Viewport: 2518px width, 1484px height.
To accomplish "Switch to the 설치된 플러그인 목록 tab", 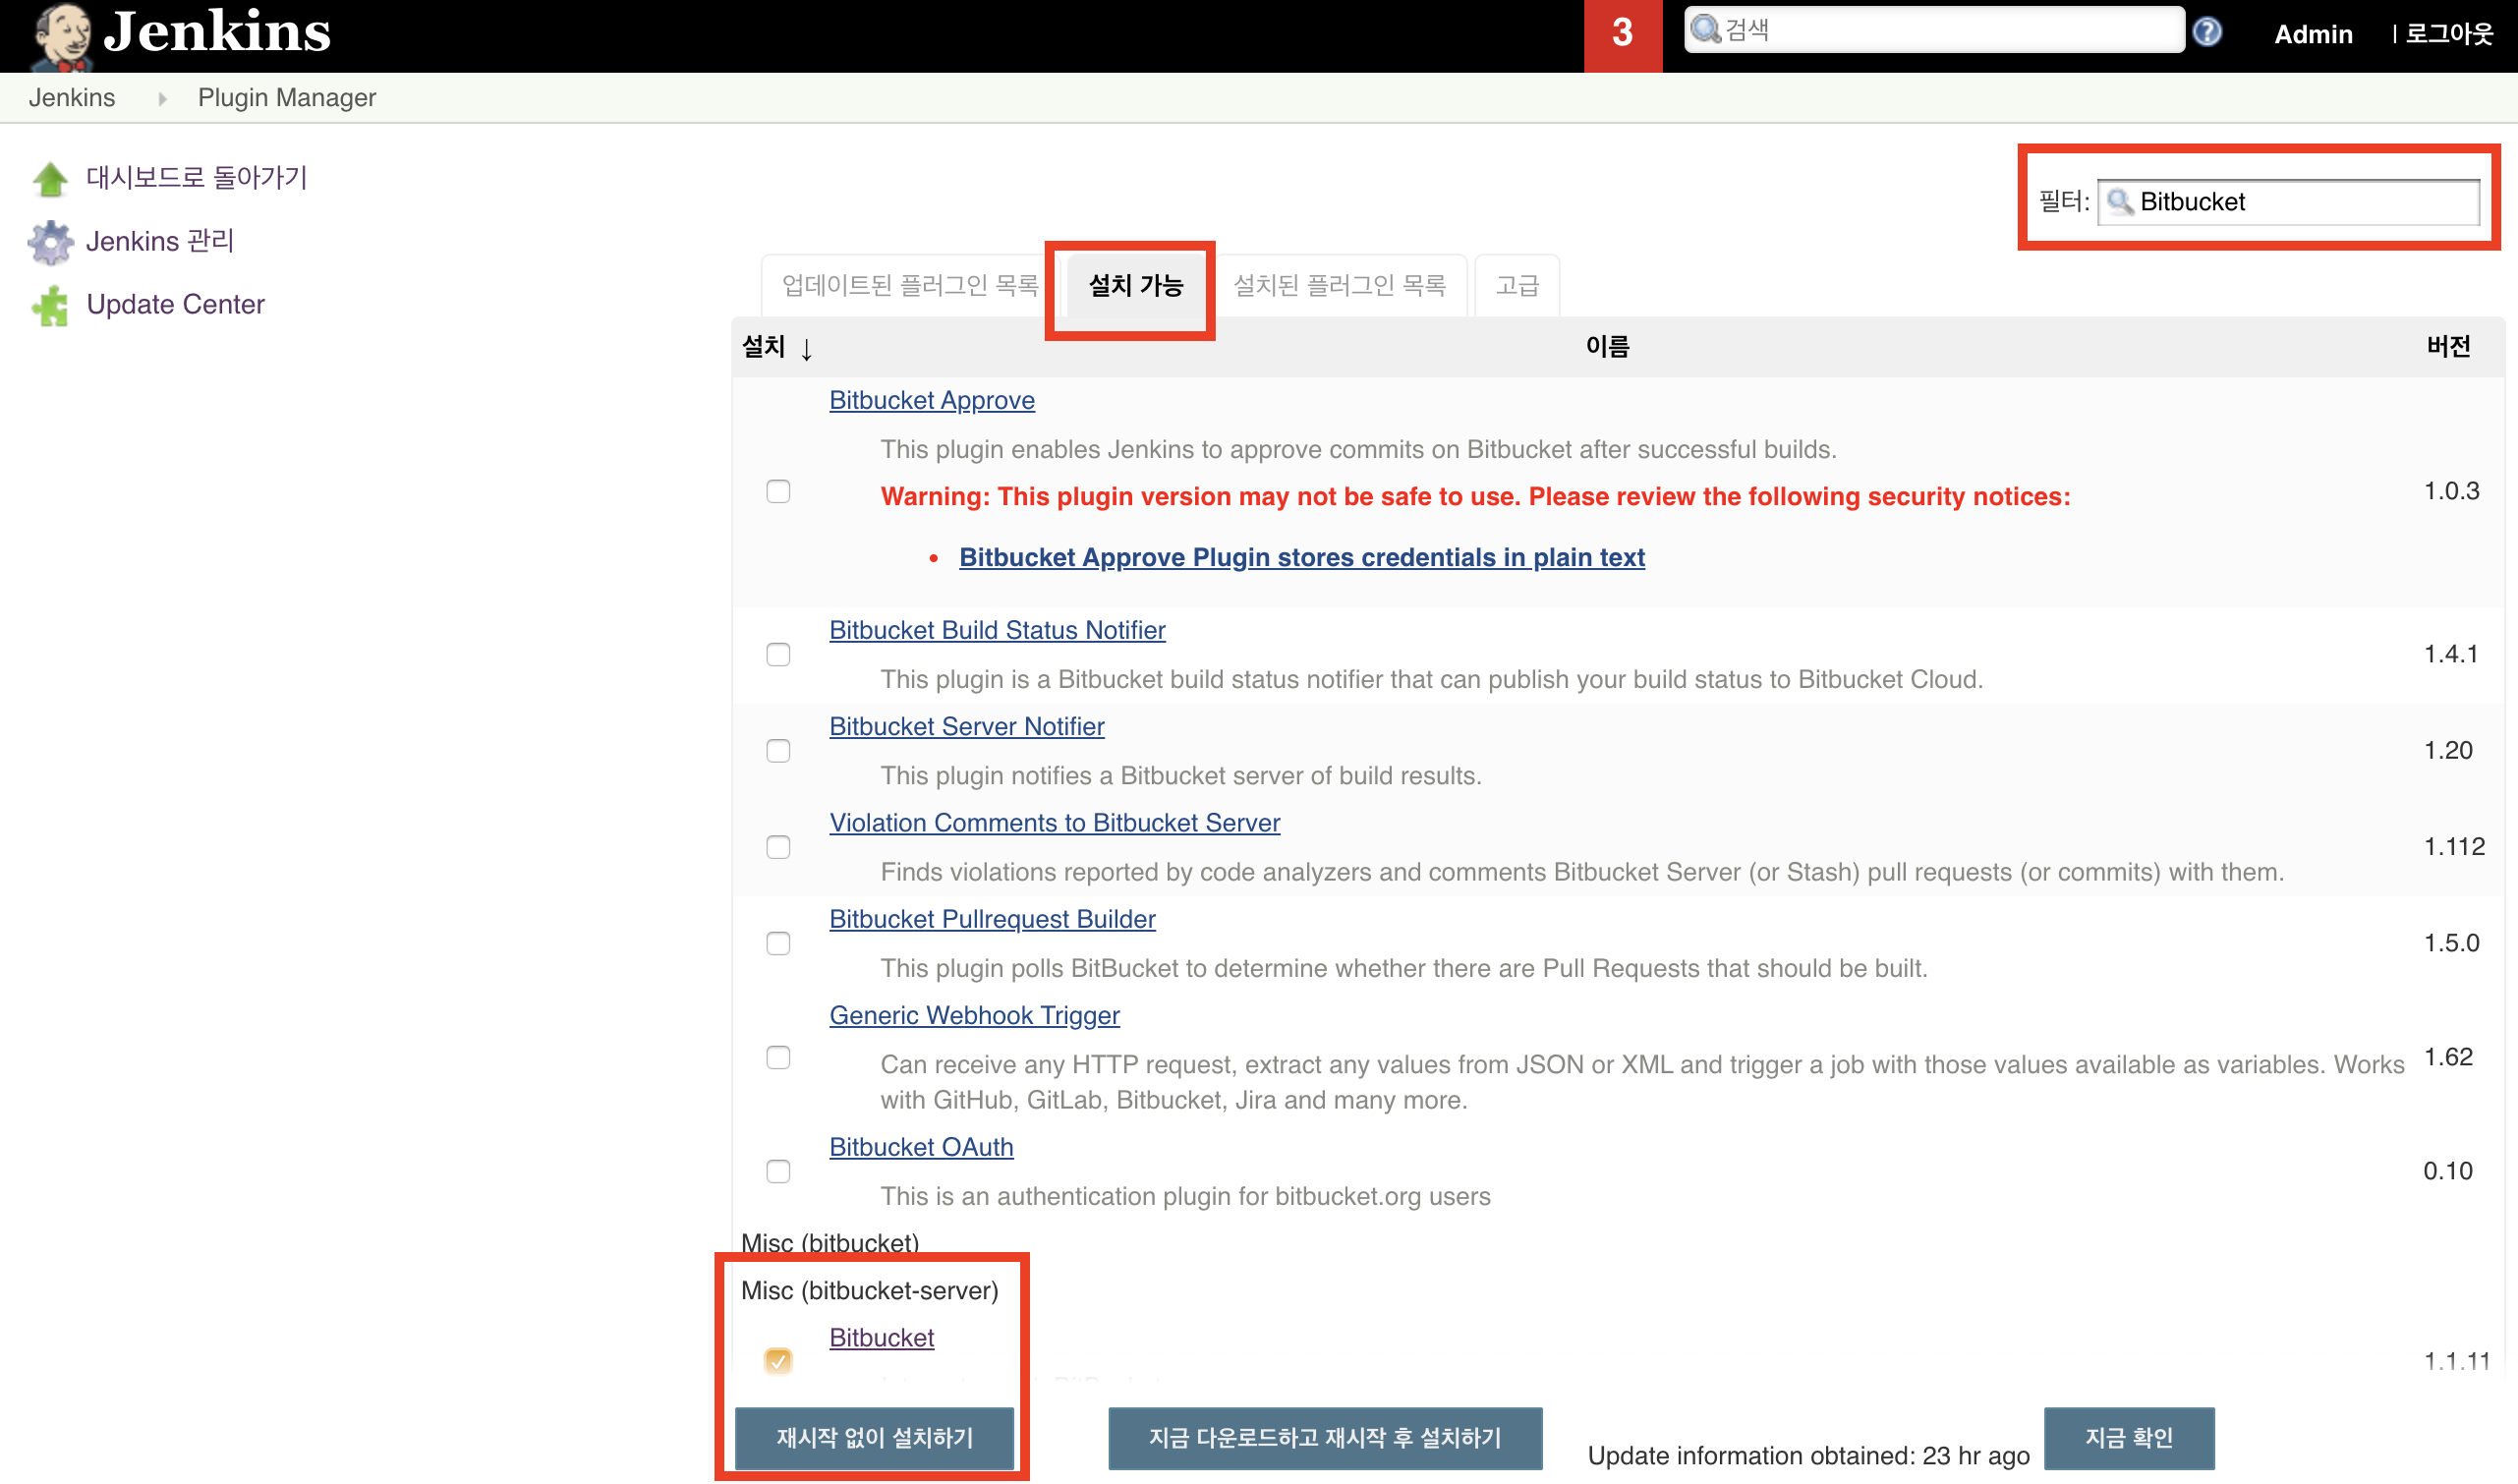I will tap(1339, 286).
